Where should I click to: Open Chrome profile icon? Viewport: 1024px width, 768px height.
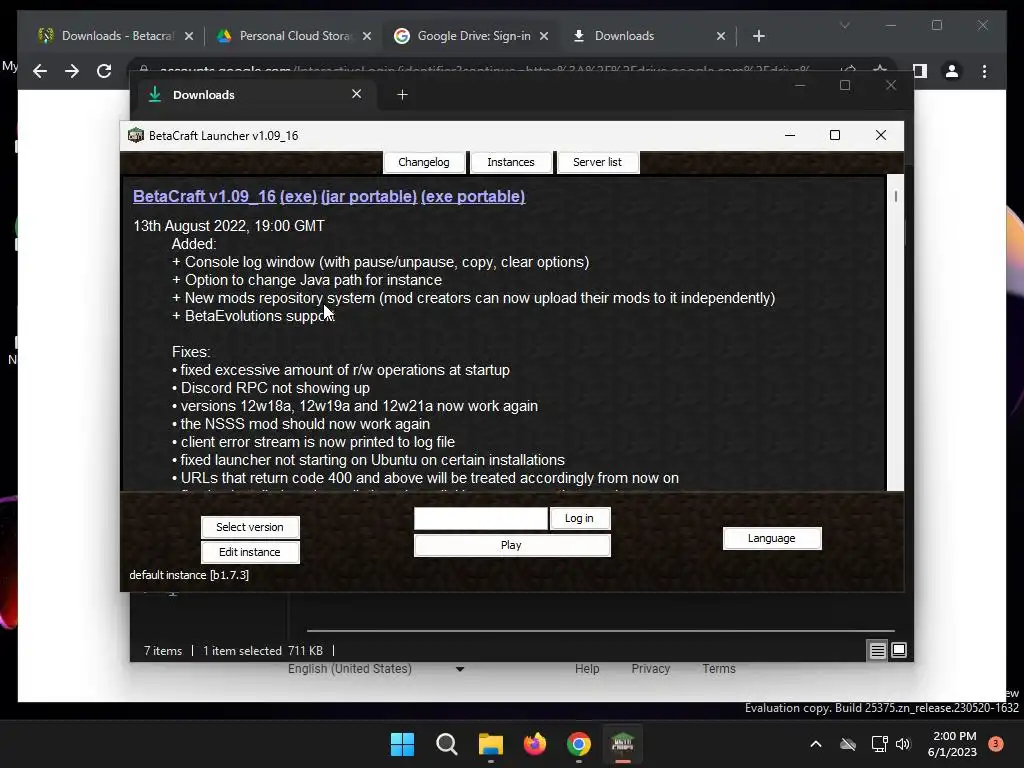pos(952,71)
